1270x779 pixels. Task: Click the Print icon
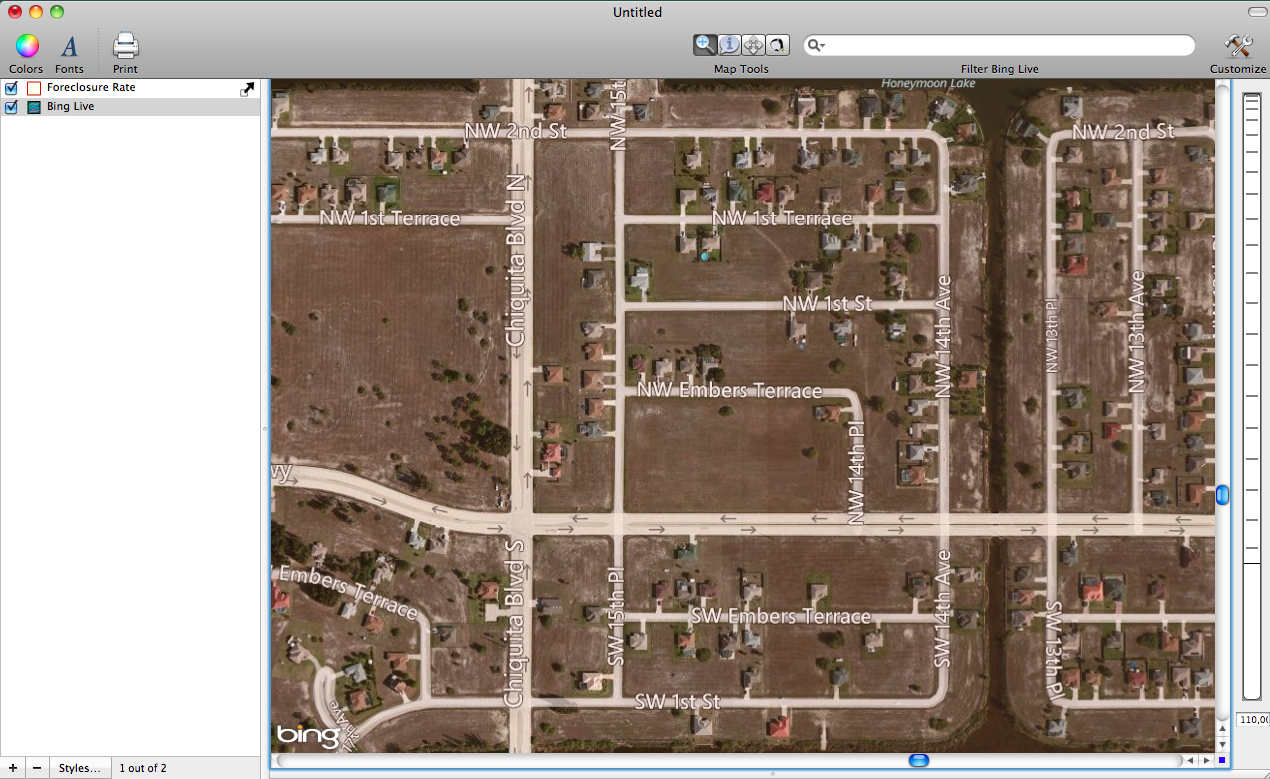[x=125, y=46]
